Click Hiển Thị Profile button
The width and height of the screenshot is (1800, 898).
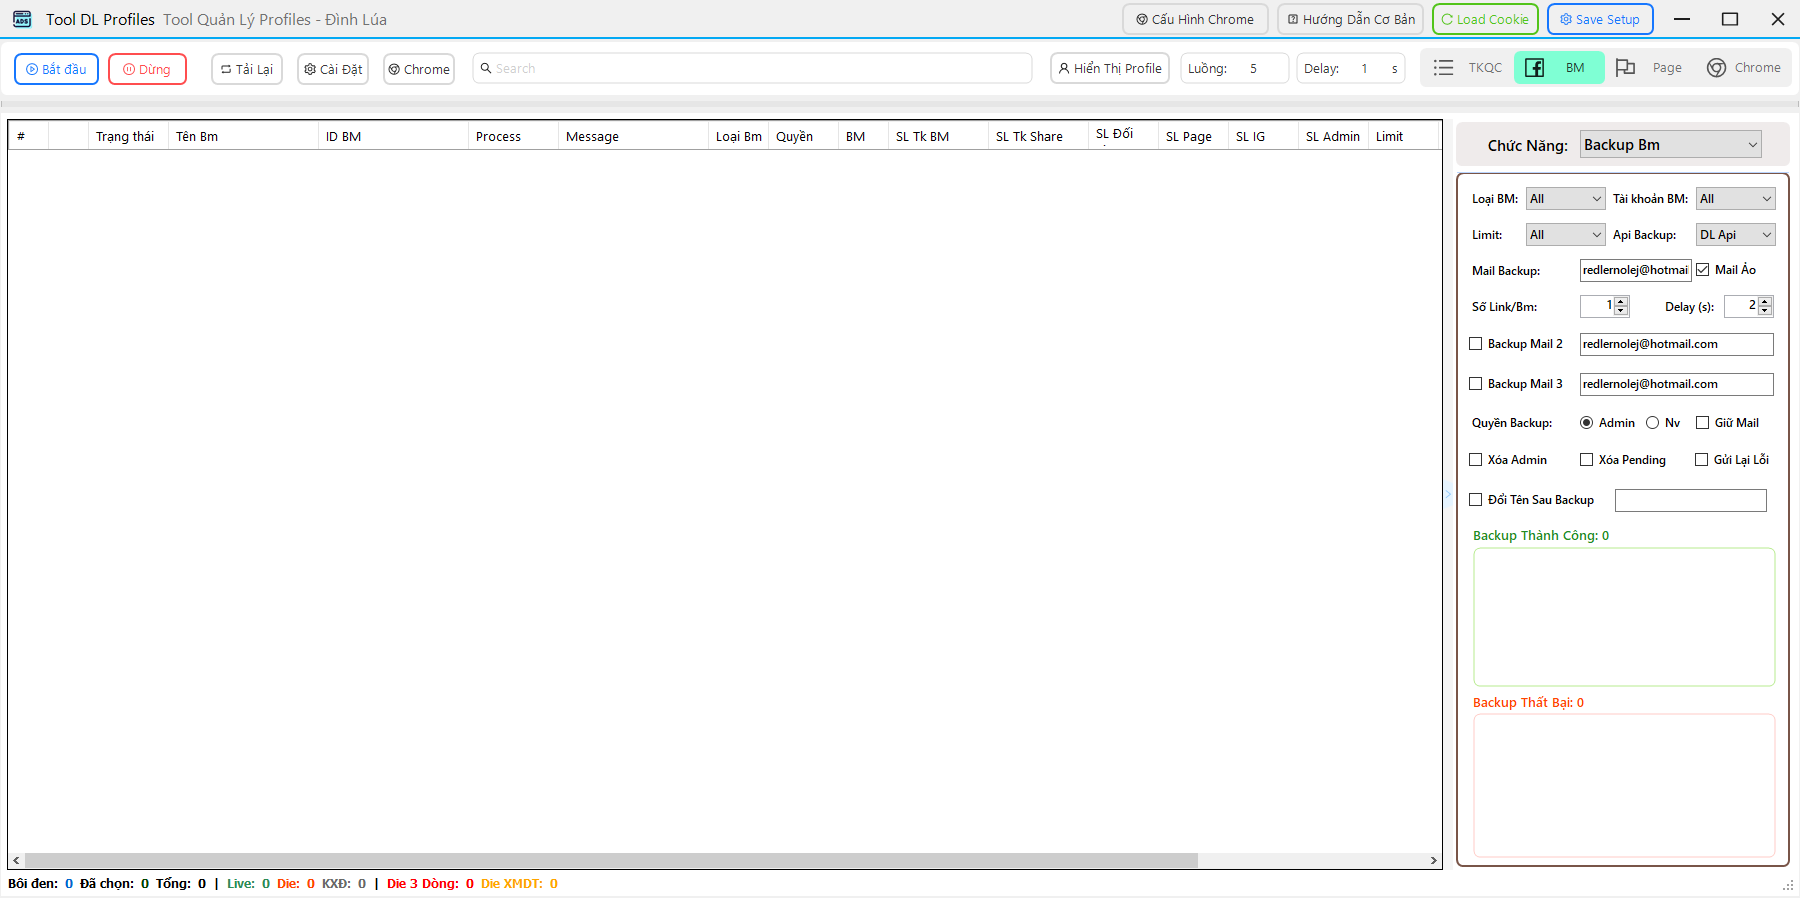(1110, 68)
